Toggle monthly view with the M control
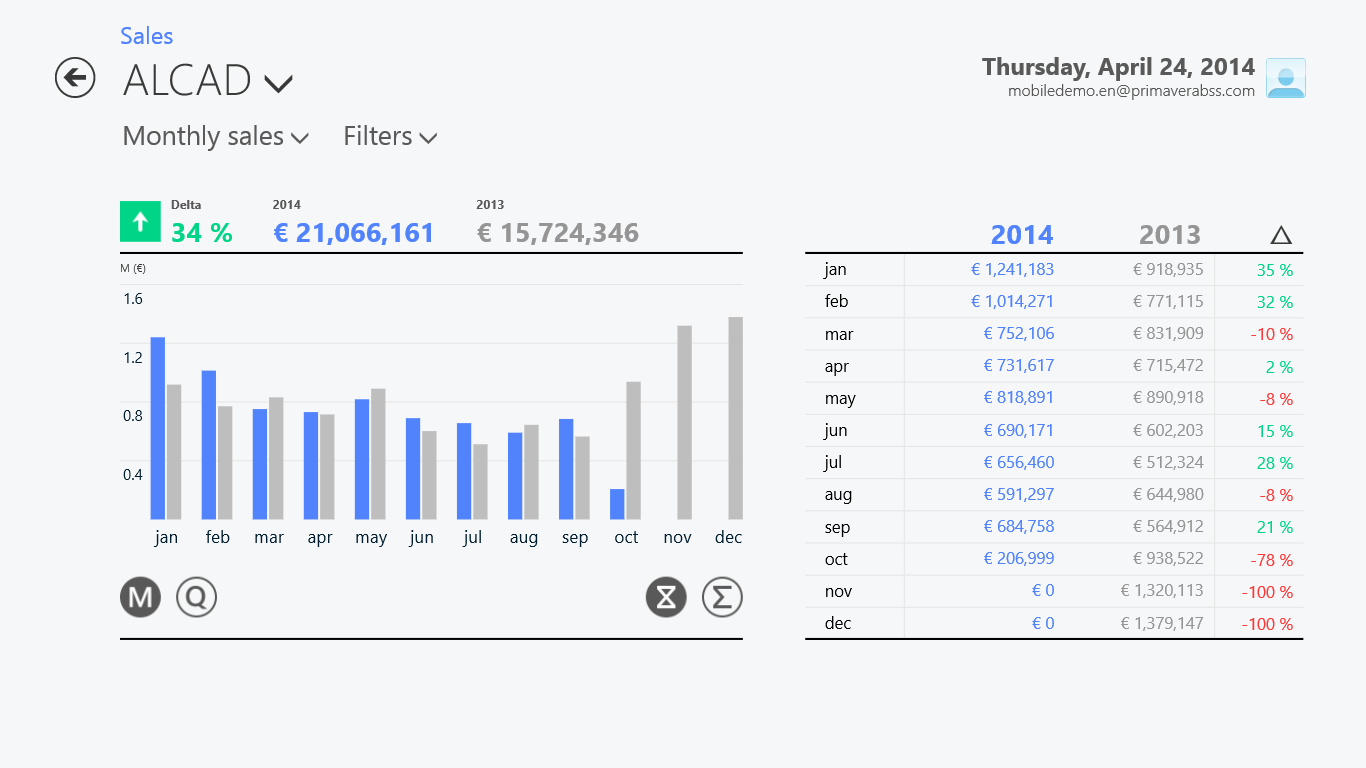 (x=140, y=596)
